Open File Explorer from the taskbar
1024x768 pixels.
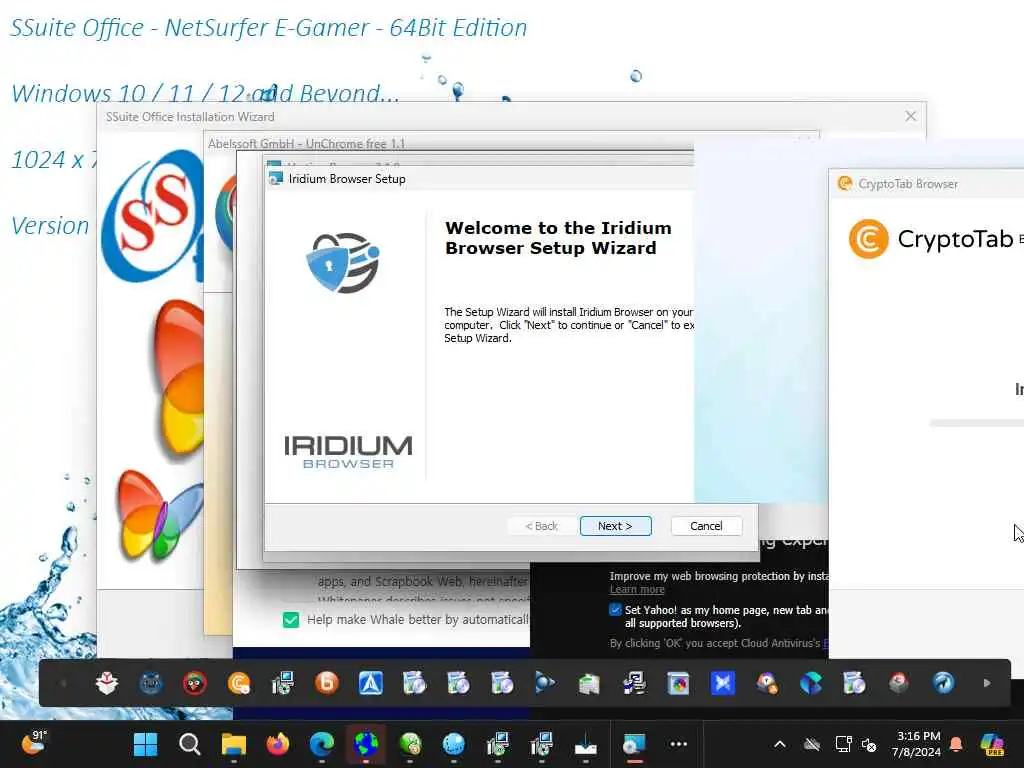[x=233, y=744]
